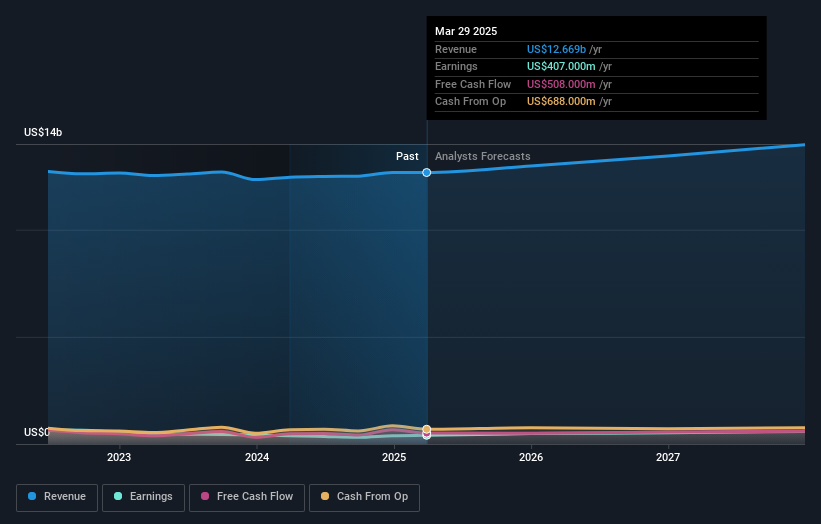Click the Free Cash Flow label in tooltip
Viewport: 821px width, 524px height.
473,84
